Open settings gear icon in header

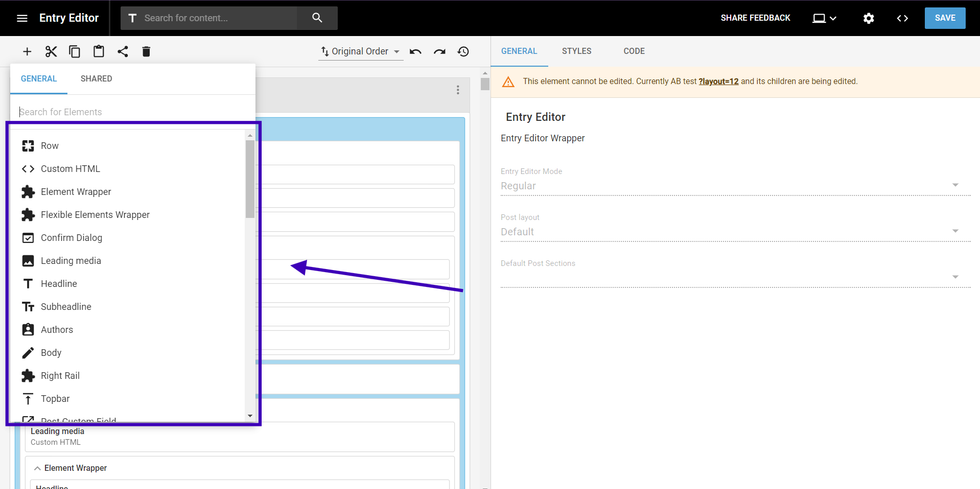(868, 18)
